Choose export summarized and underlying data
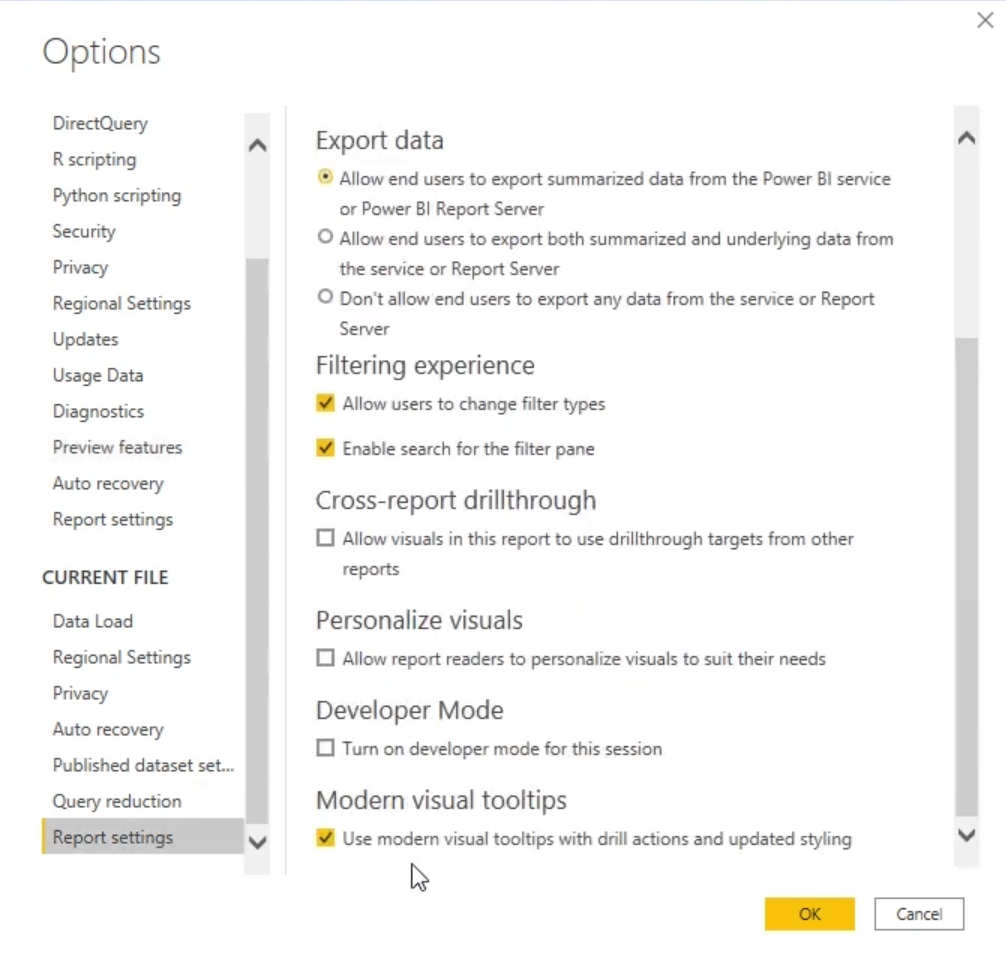The width and height of the screenshot is (1006, 966). 325,237
